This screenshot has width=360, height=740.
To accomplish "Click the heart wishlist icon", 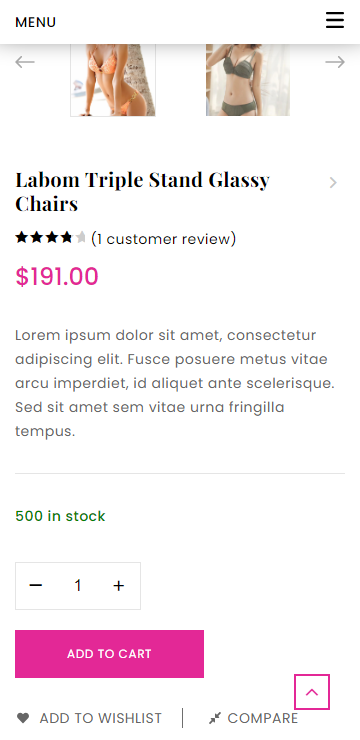I will point(23,718).
